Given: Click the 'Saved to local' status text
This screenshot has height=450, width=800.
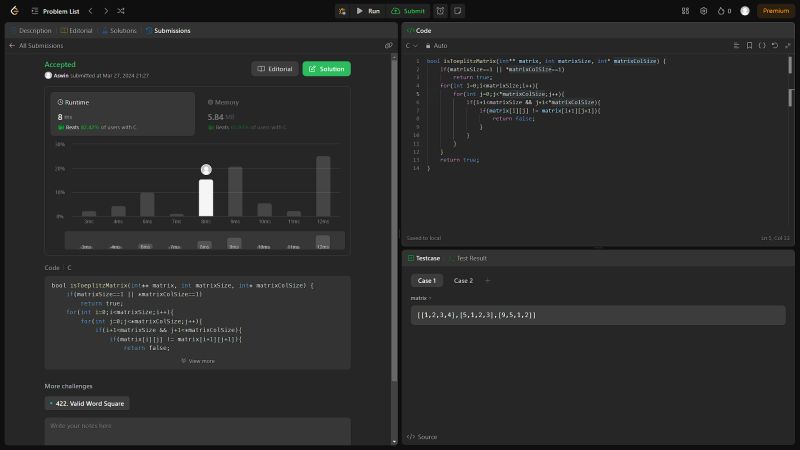Looking at the screenshot, I should (423, 238).
